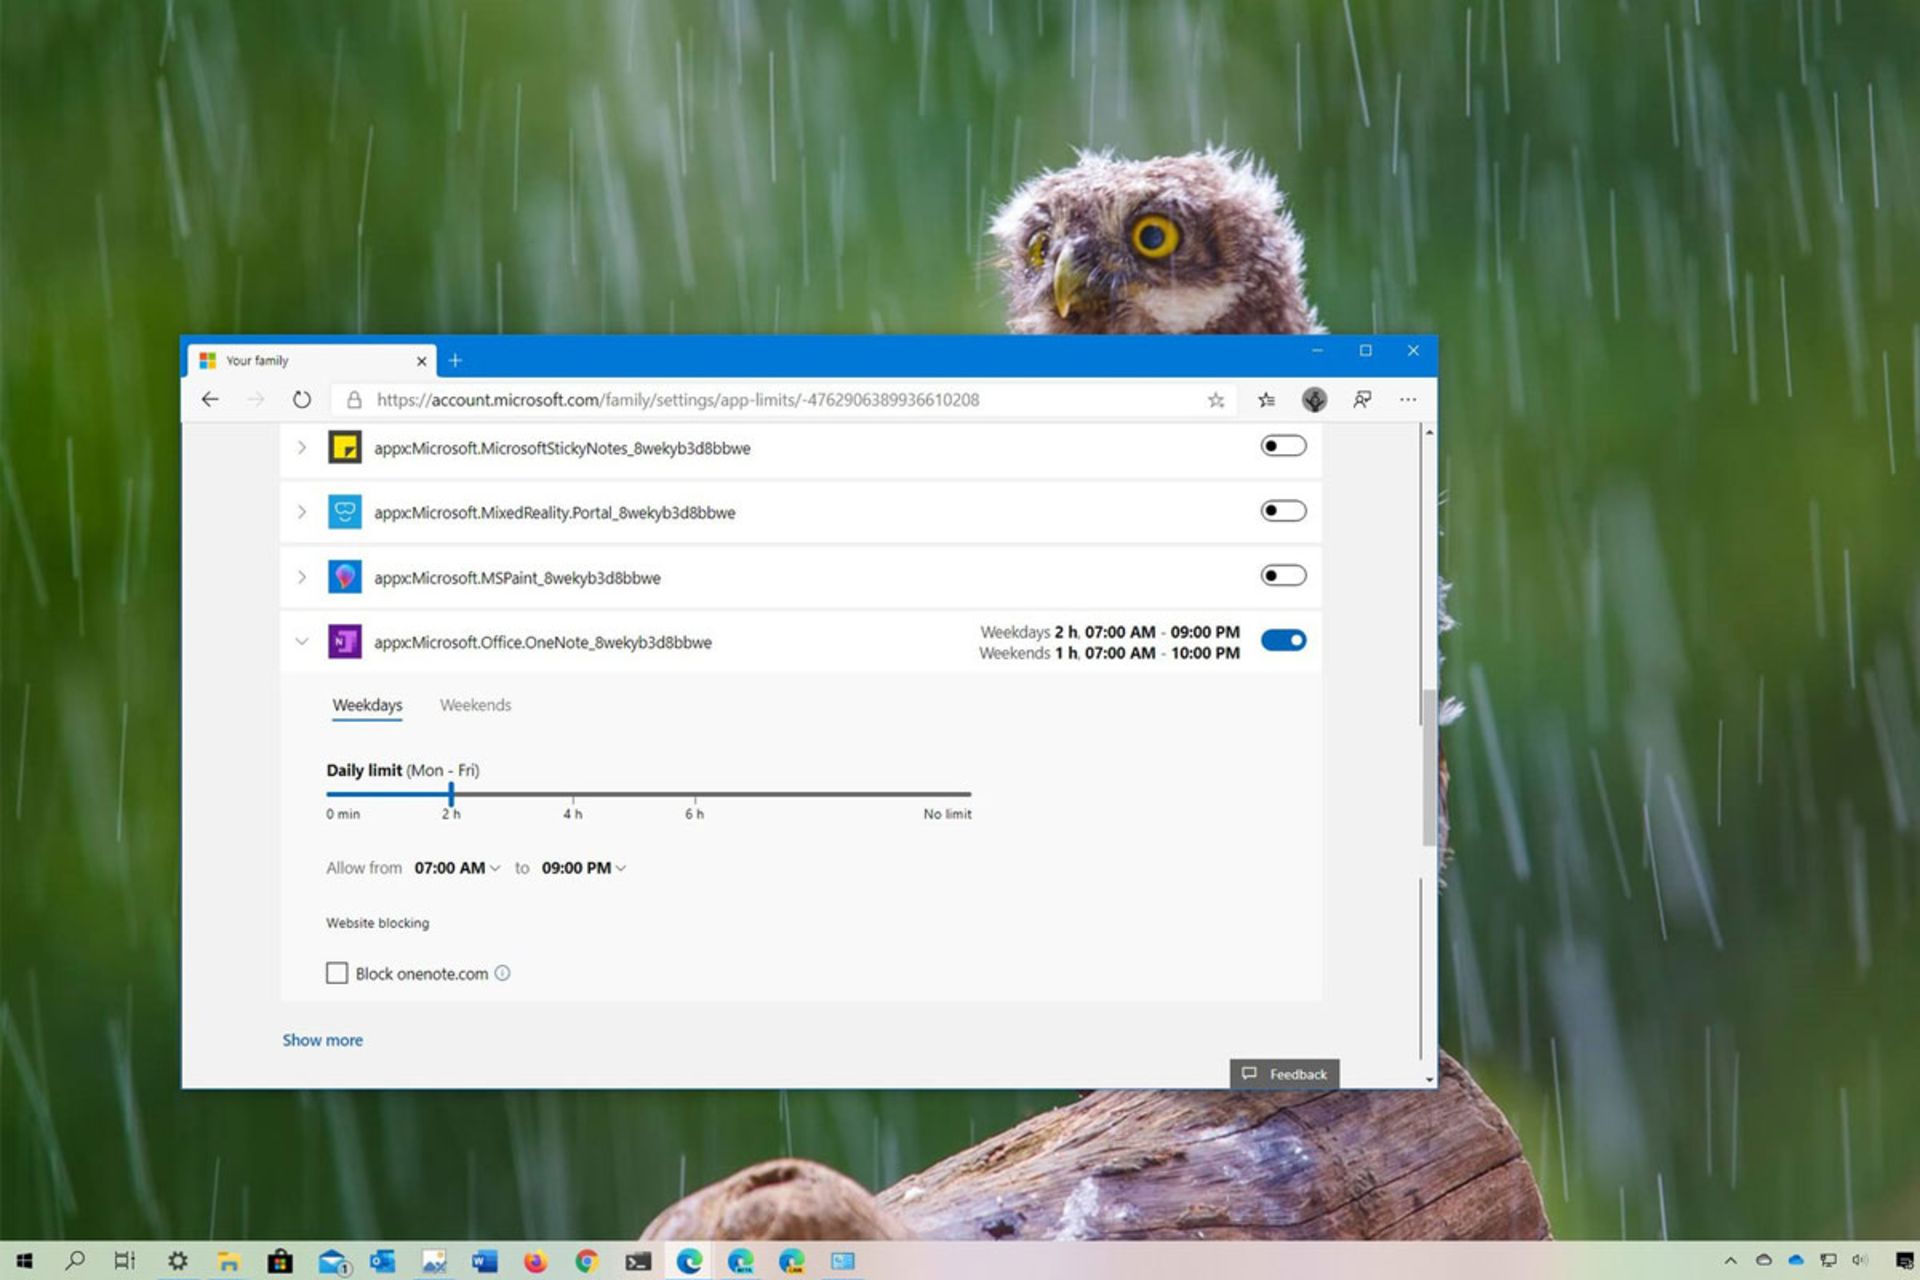
Task: Expand the MSPaint app row
Action: 301,577
